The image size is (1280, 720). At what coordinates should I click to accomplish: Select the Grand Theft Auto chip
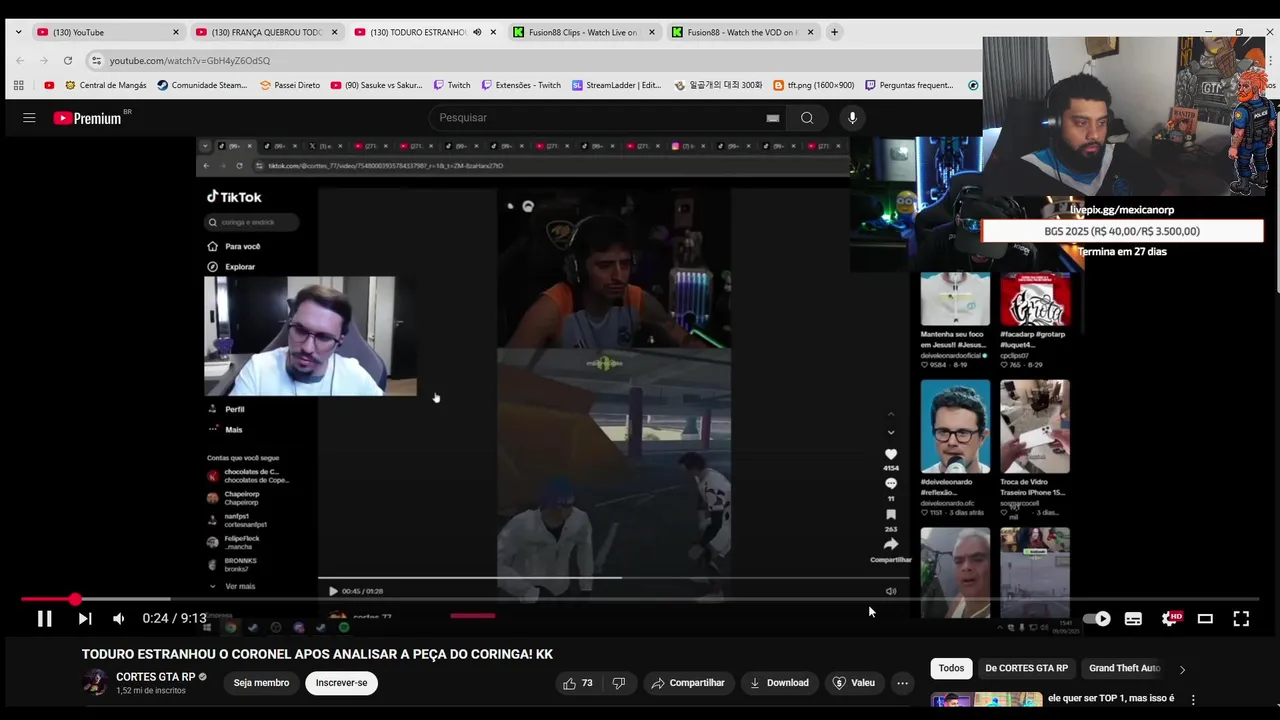click(1124, 668)
